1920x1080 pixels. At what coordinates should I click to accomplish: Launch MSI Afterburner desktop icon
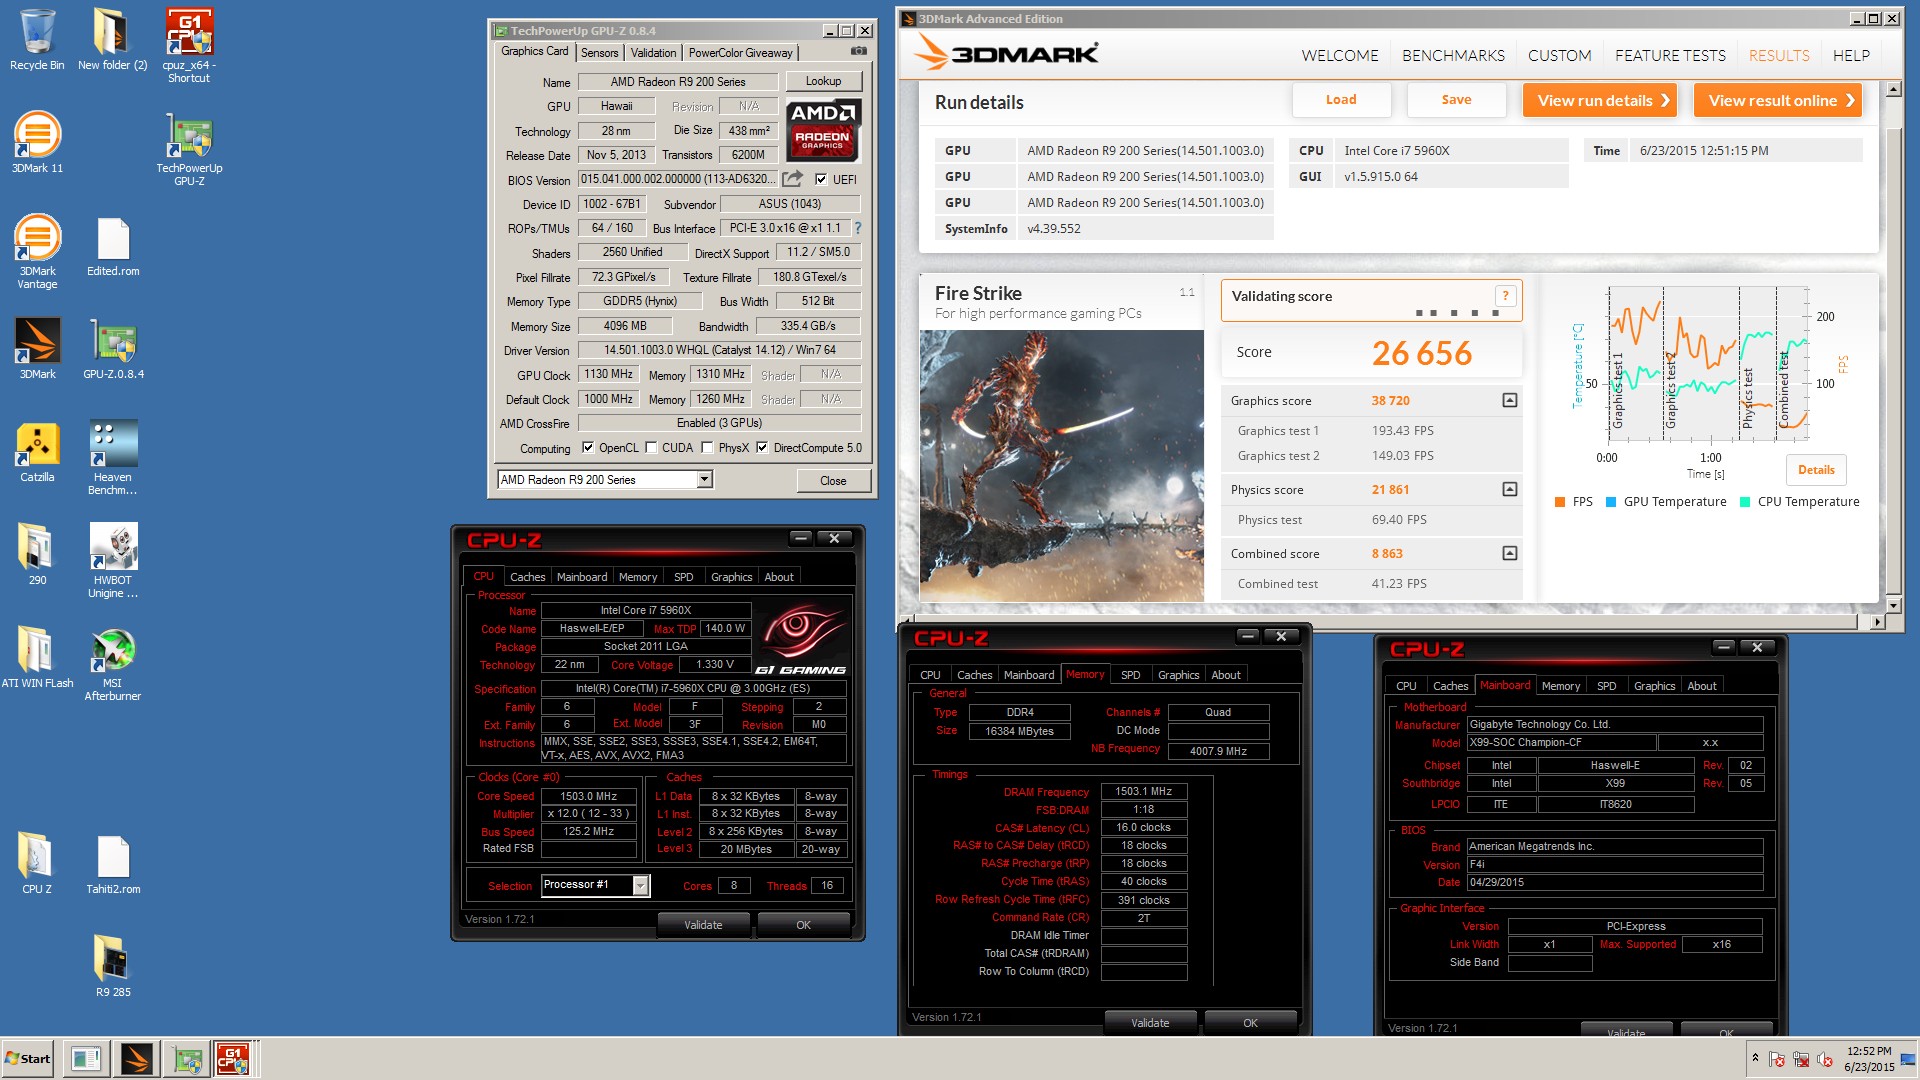pyautogui.click(x=113, y=664)
